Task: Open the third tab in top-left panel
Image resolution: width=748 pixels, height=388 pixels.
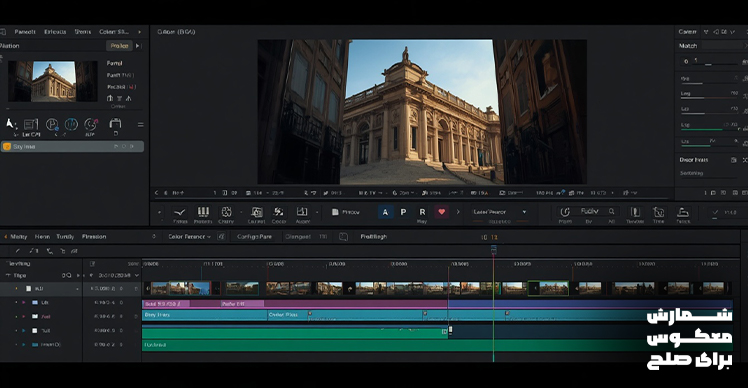Action: point(83,32)
